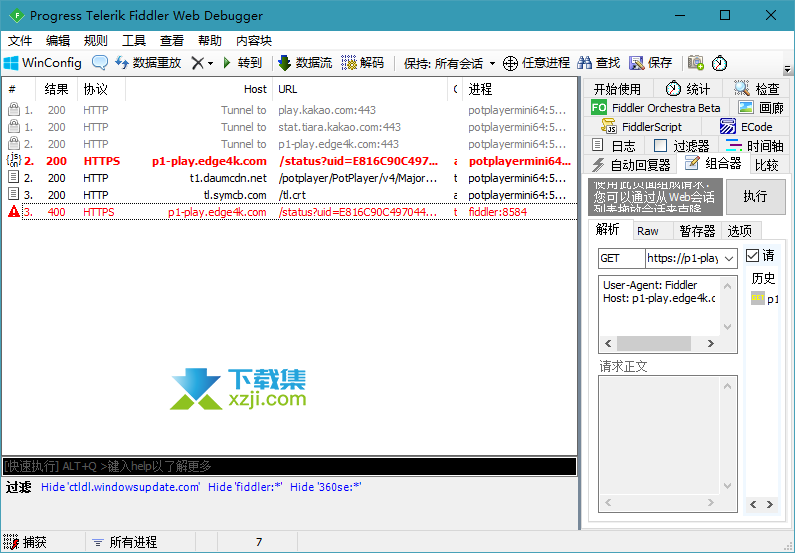Replay sessions with 数据重放
The width and height of the screenshot is (795, 553).
pos(148,63)
